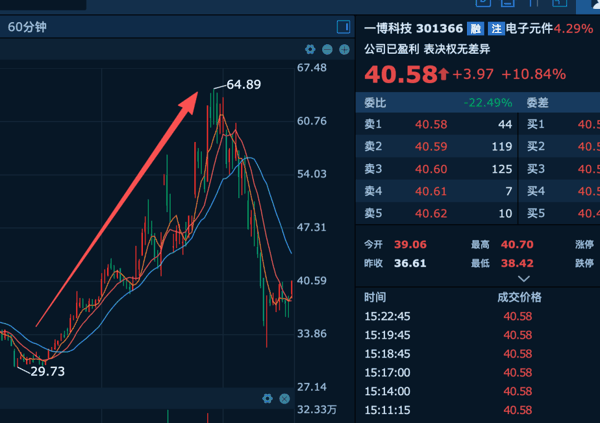
Task: Click the 67.48 price axis label
Action: 312,68
